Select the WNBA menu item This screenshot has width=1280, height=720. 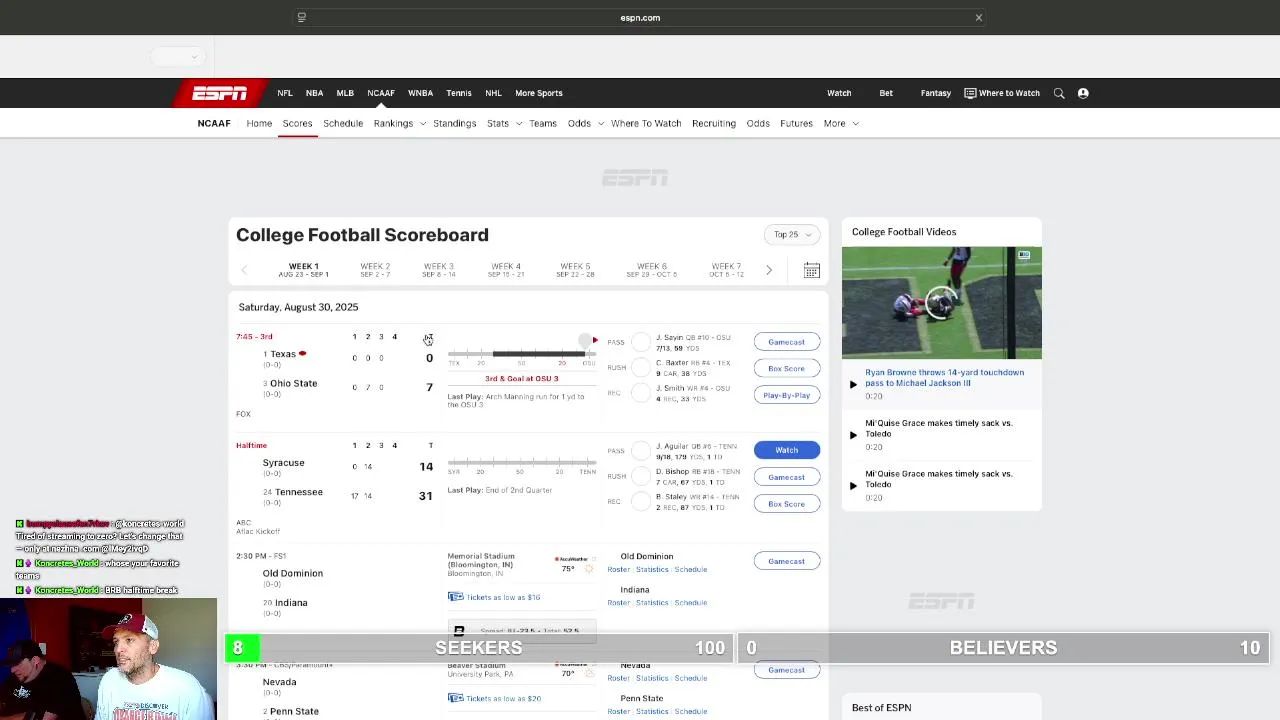[420, 93]
